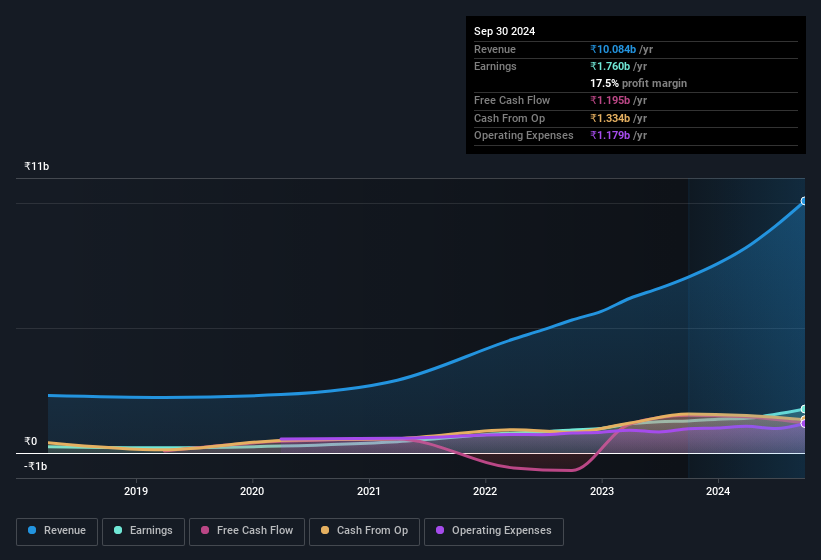Click the Cash From Op label in tooltip
This screenshot has width=821, height=560.
click(x=509, y=118)
